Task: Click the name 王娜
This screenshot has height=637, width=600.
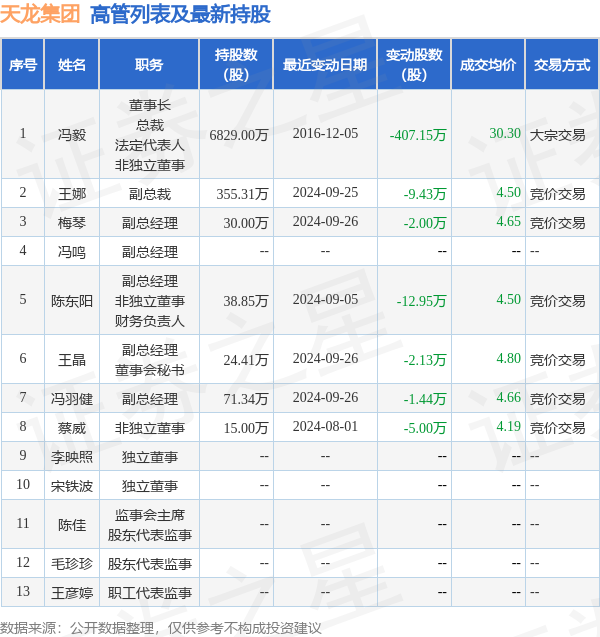Action: tap(71, 193)
